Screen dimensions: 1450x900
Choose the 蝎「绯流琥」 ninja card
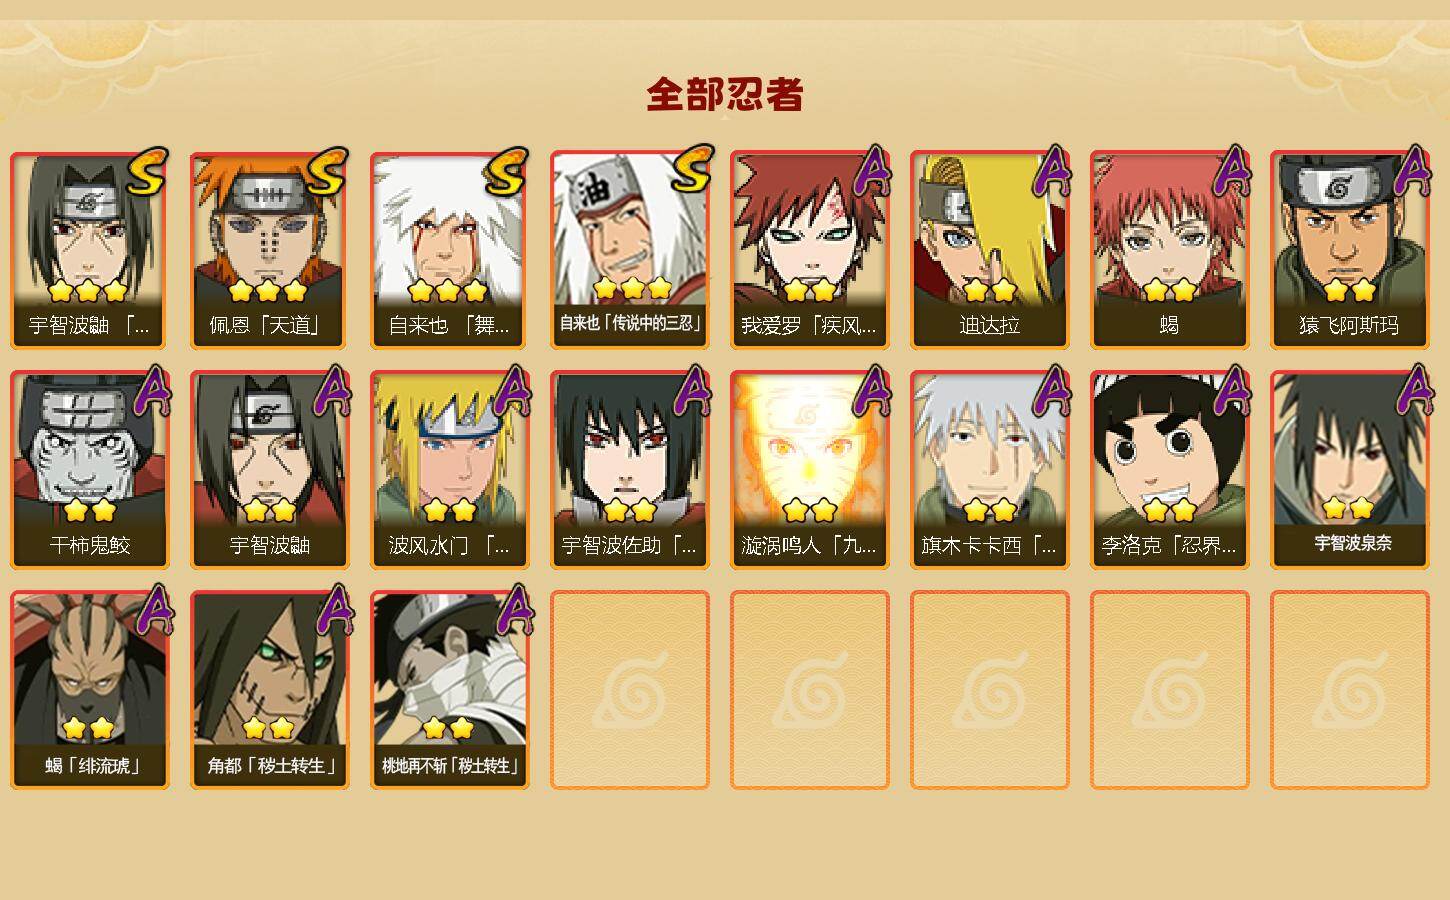89,690
